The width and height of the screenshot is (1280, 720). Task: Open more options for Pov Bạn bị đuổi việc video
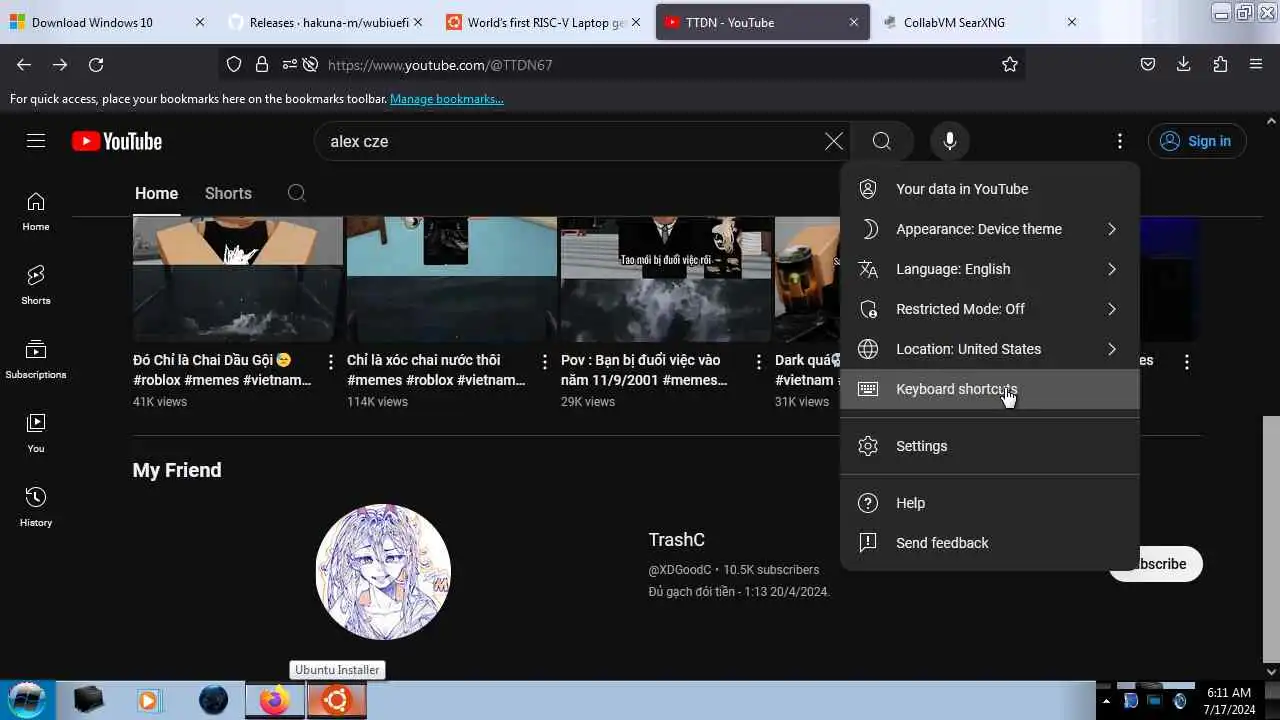(x=759, y=361)
